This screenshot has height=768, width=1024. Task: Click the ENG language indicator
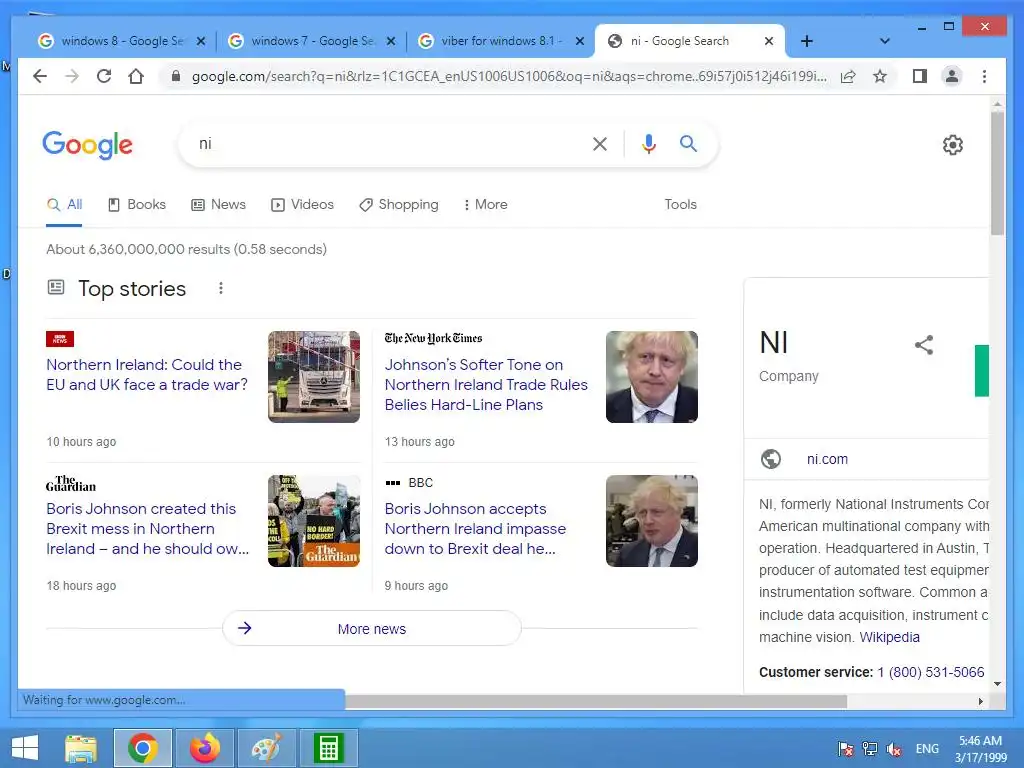(x=927, y=749)
